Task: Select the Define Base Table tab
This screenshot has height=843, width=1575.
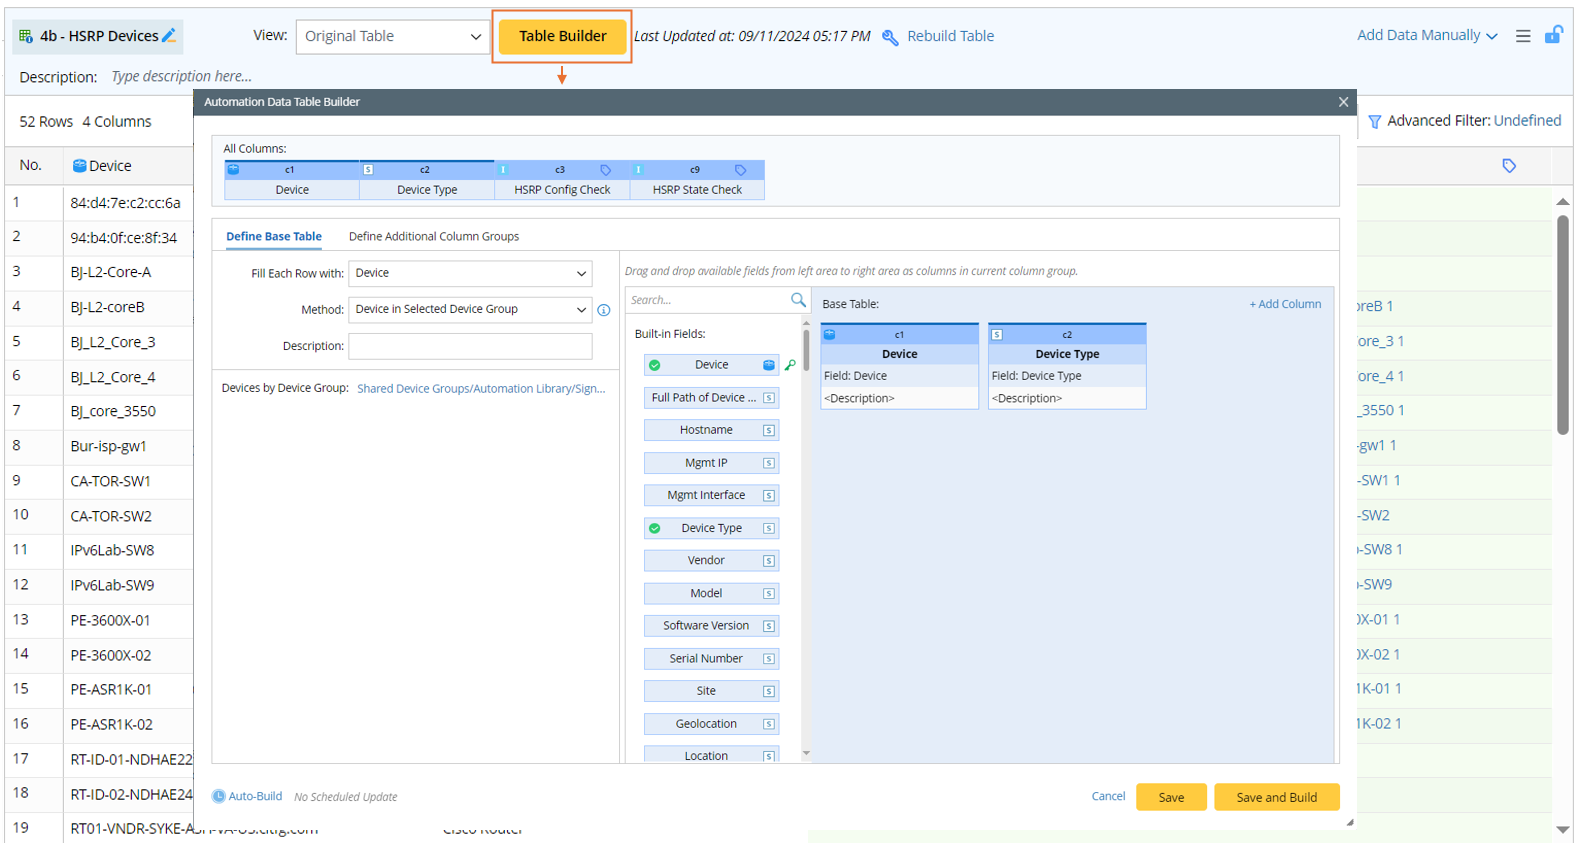Action: pyautogui.click(x=273, y=237)
